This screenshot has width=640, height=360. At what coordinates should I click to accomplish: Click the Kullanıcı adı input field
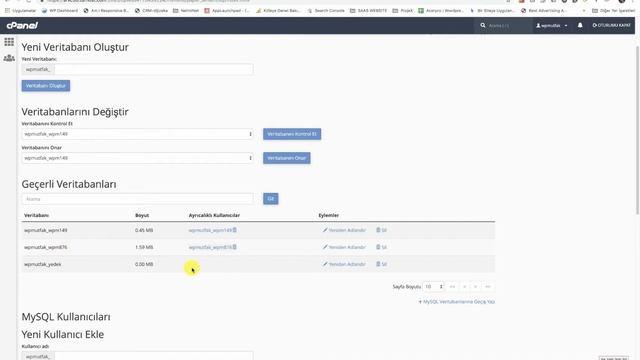pyautogui.click(x=153, y=356)
